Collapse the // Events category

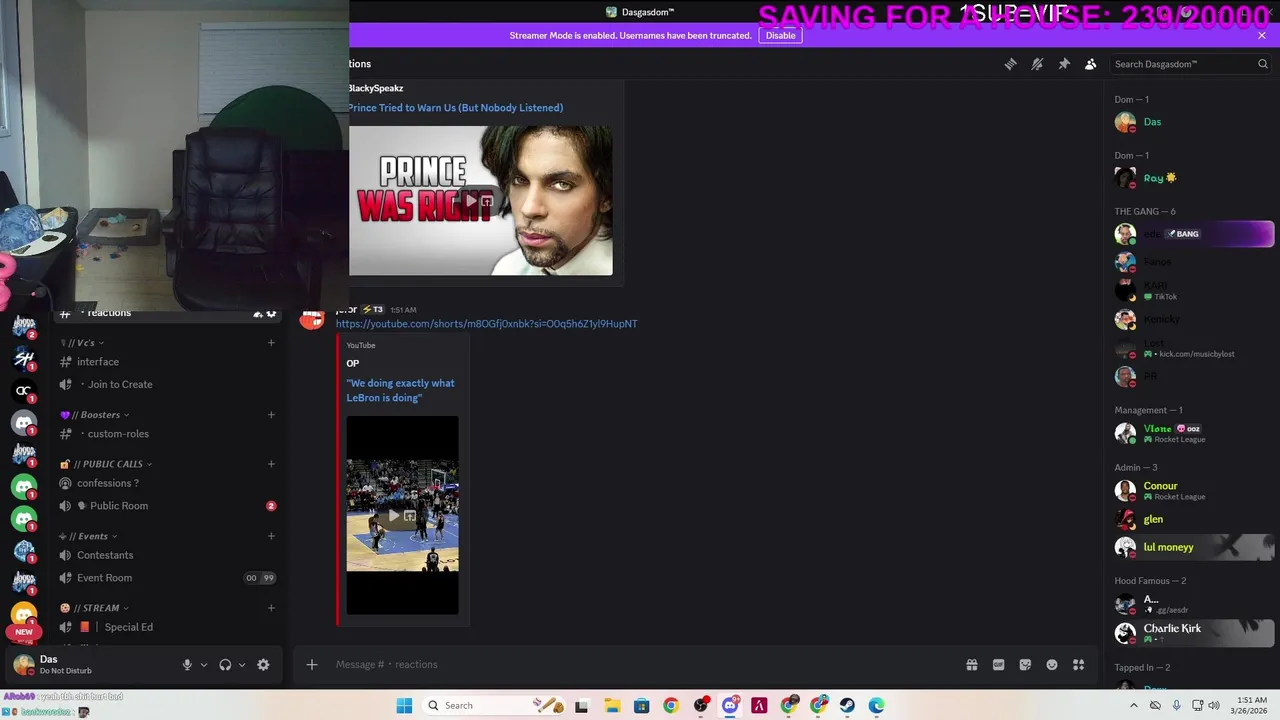(x=88, y=536)
